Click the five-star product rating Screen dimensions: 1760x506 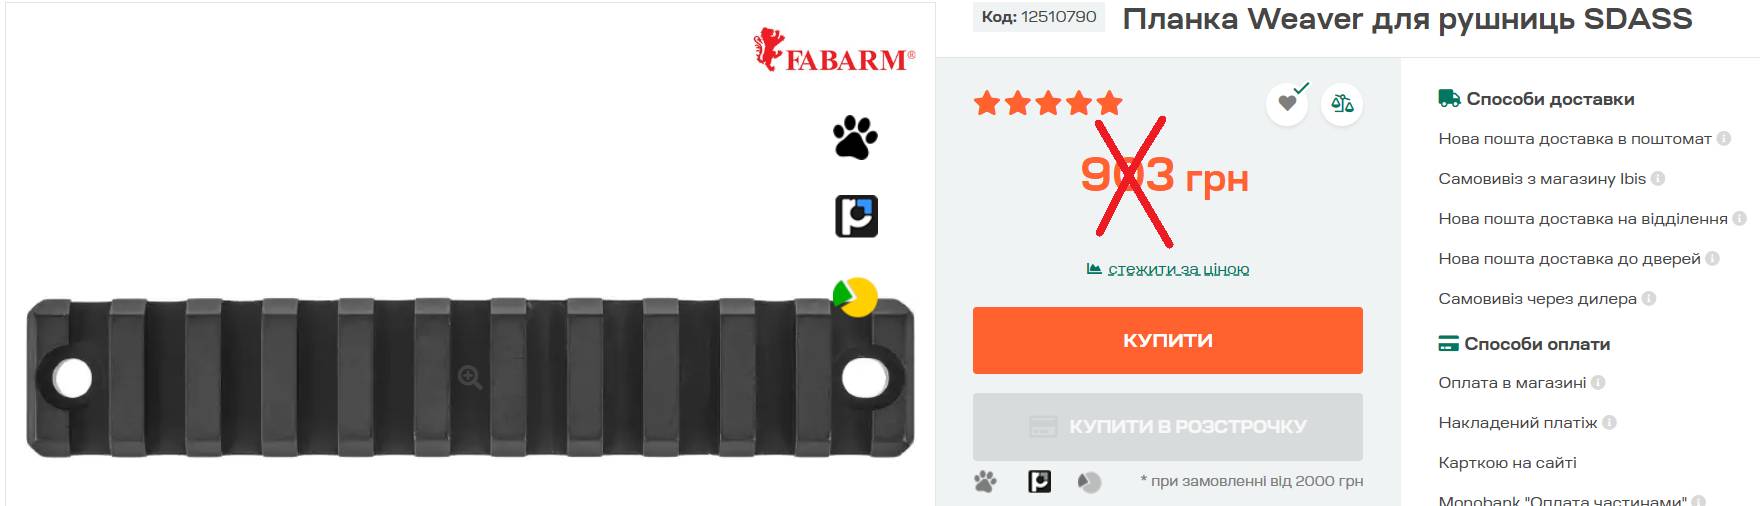[1048, 103]
